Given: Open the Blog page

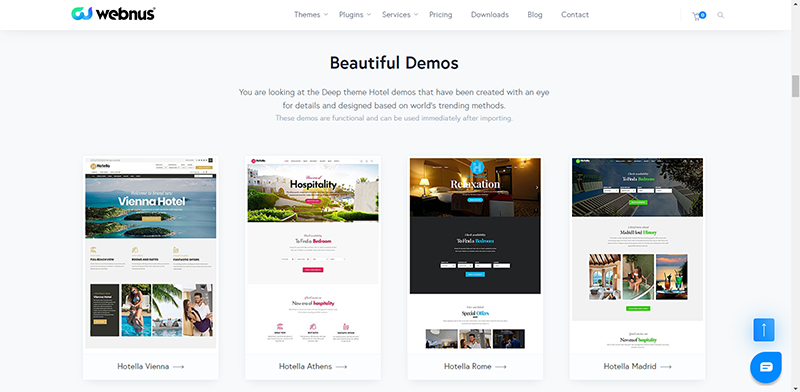Looking at the screenshot, I should click(x=535, y=15).
